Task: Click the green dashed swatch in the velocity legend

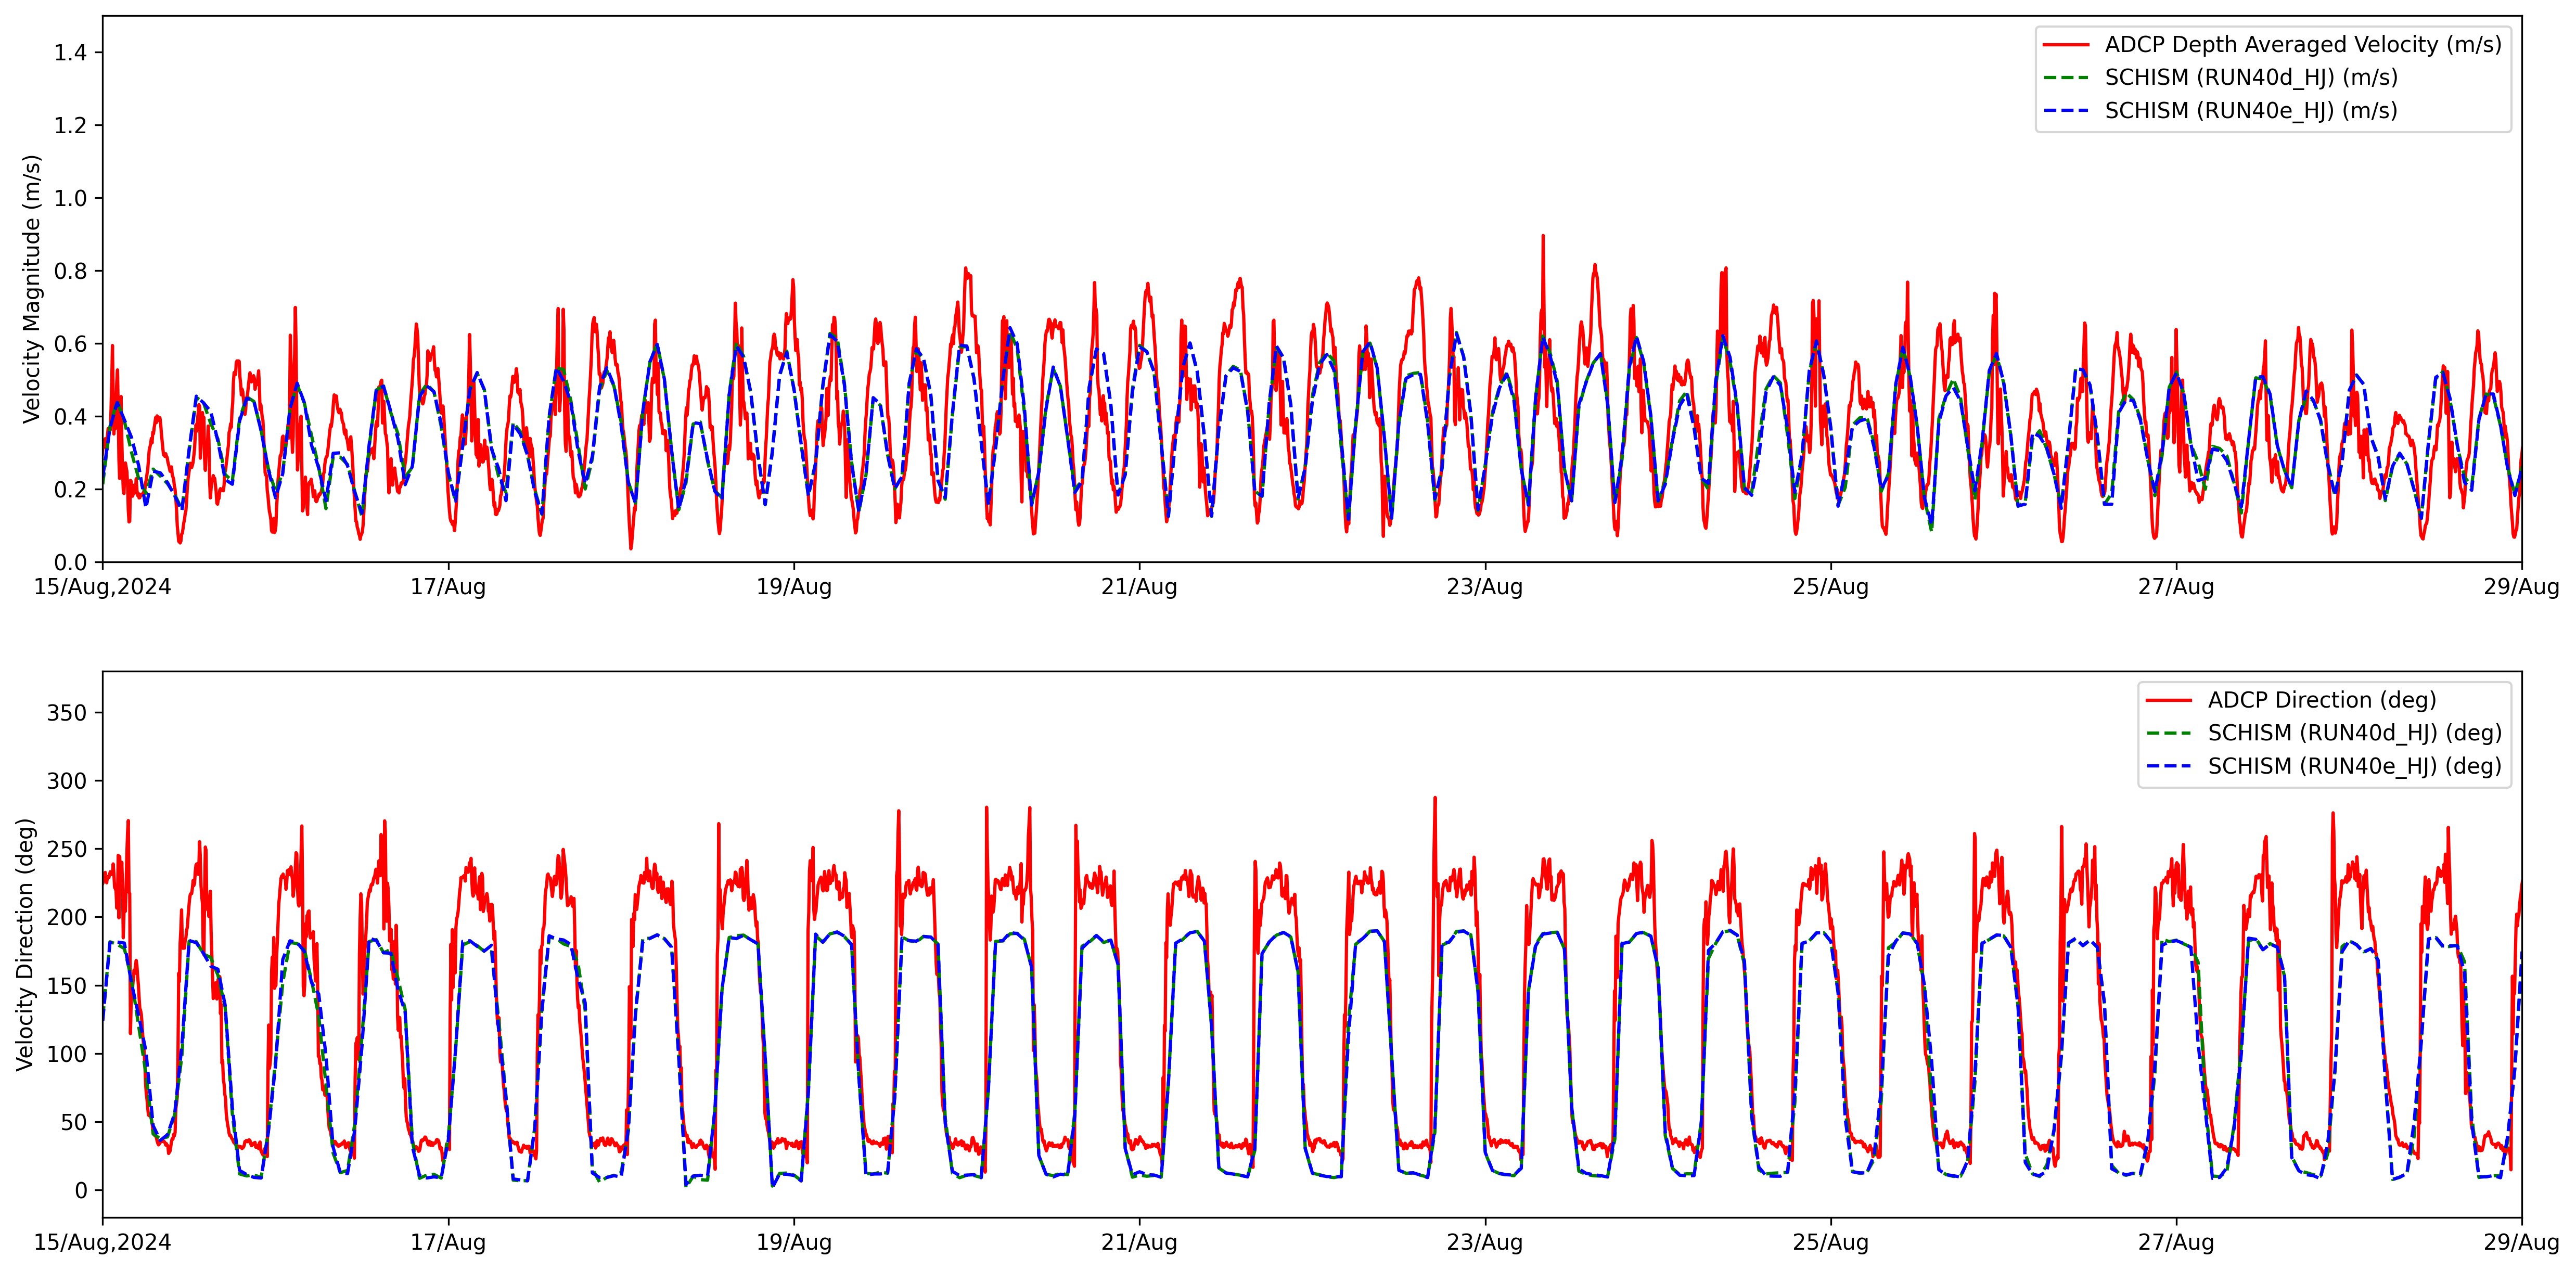Action: [2066, 78]
